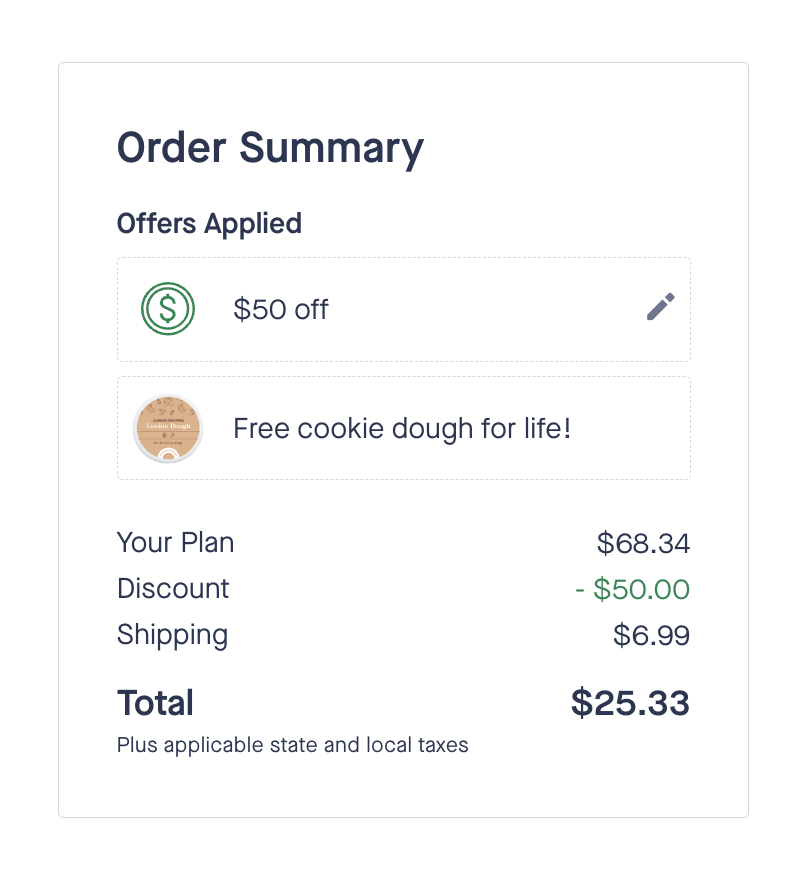Click the "Shipping" row label

(x=172, y=635)
